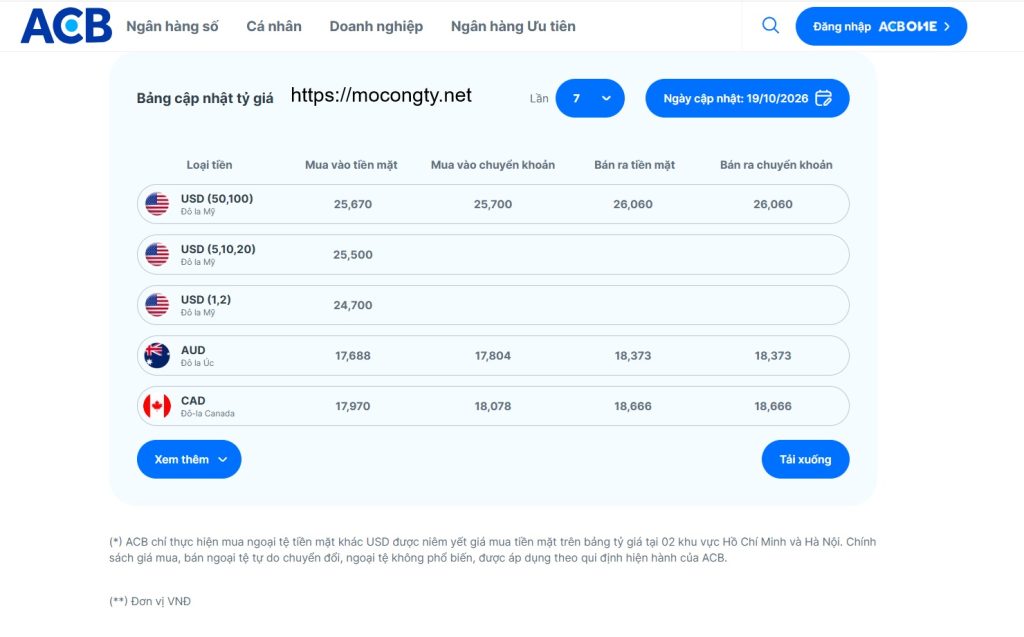
Task: Click the Mua vào tiền mặt column header
Action: point(351,165)
